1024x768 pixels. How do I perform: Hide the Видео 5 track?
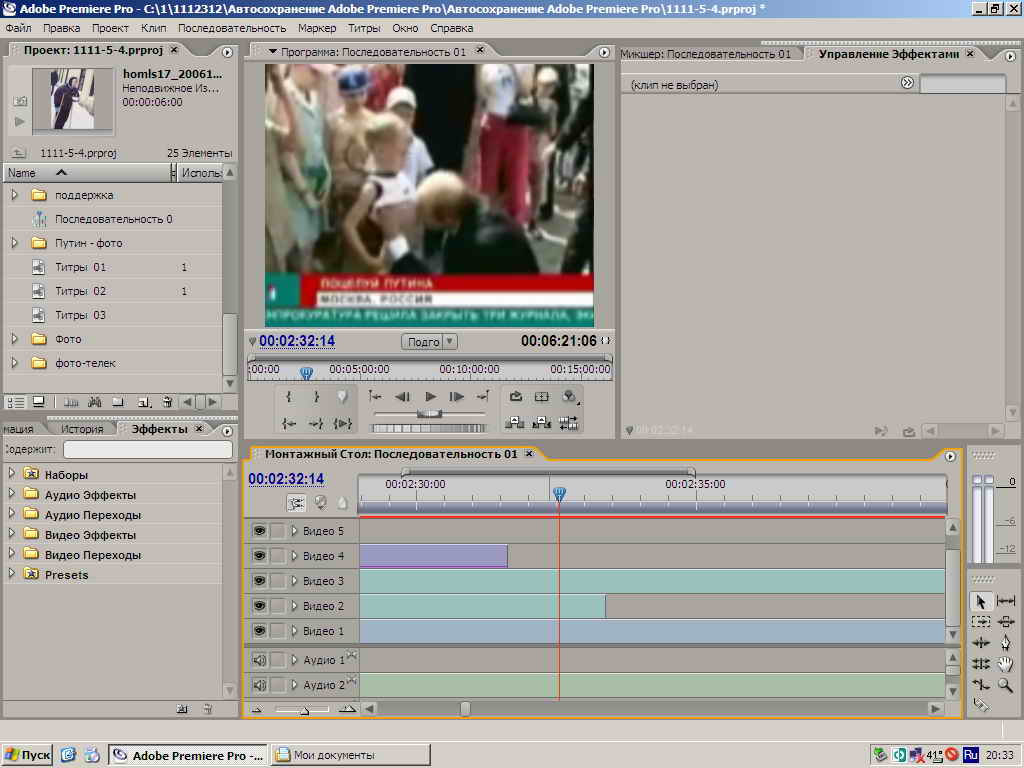(259, 531)
